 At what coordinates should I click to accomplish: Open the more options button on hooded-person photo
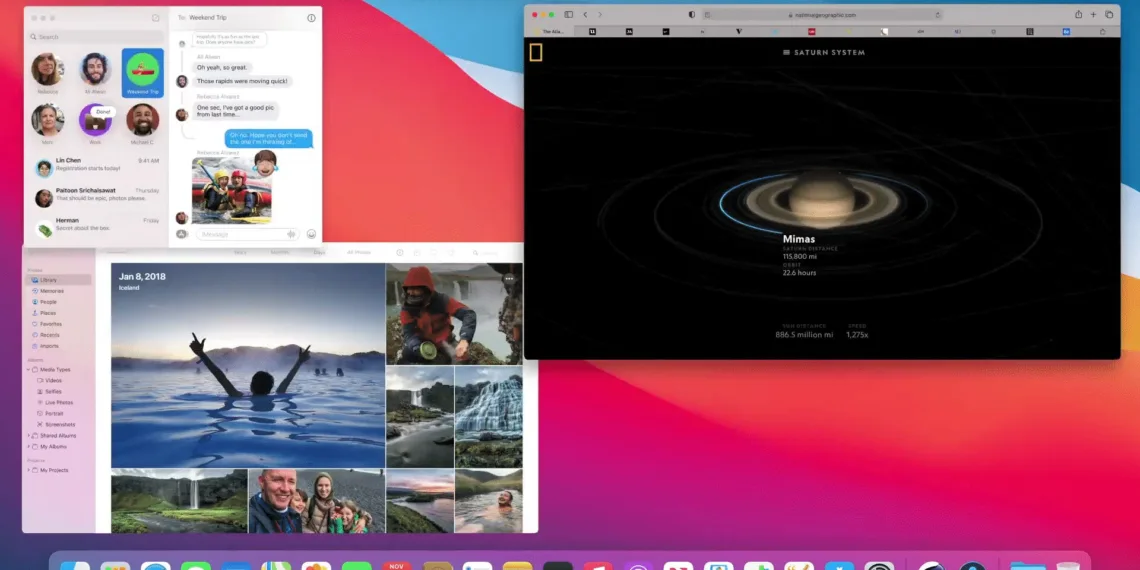pos(509,278)
